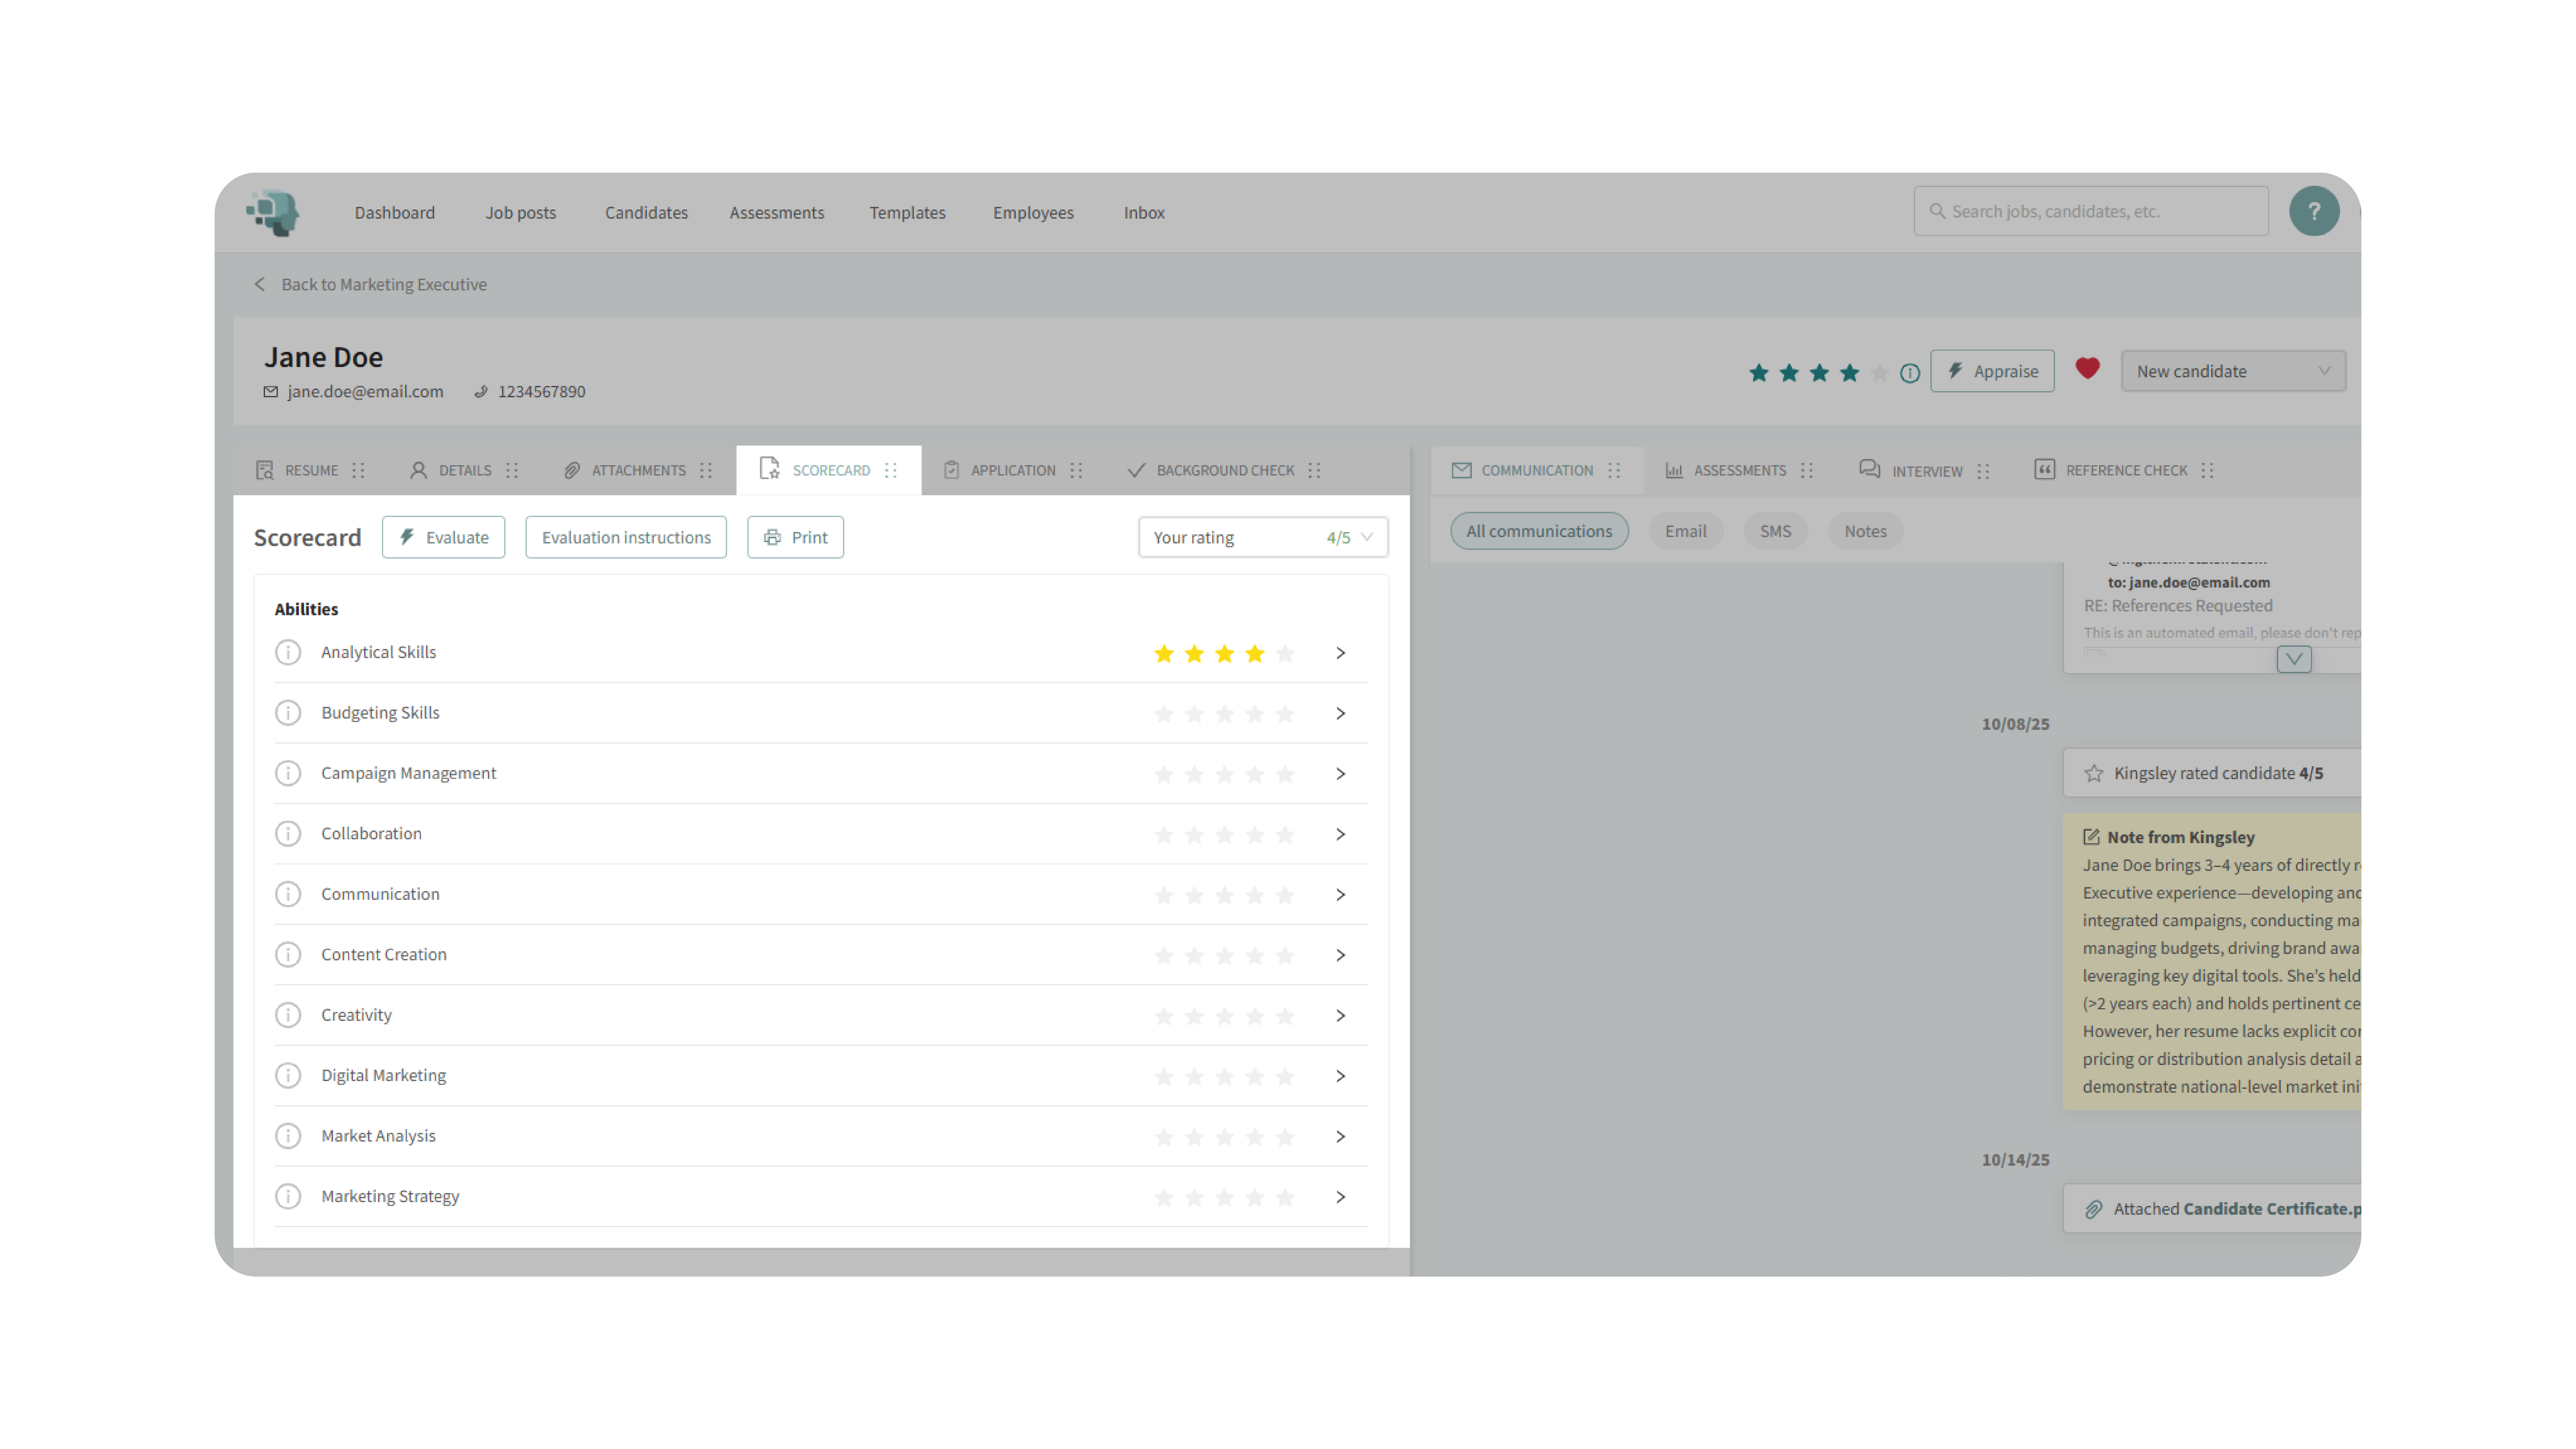The image size is (2576, 1449).
Task: Click info icon next to Analytical Skills
Action: [x=288, y=652]
